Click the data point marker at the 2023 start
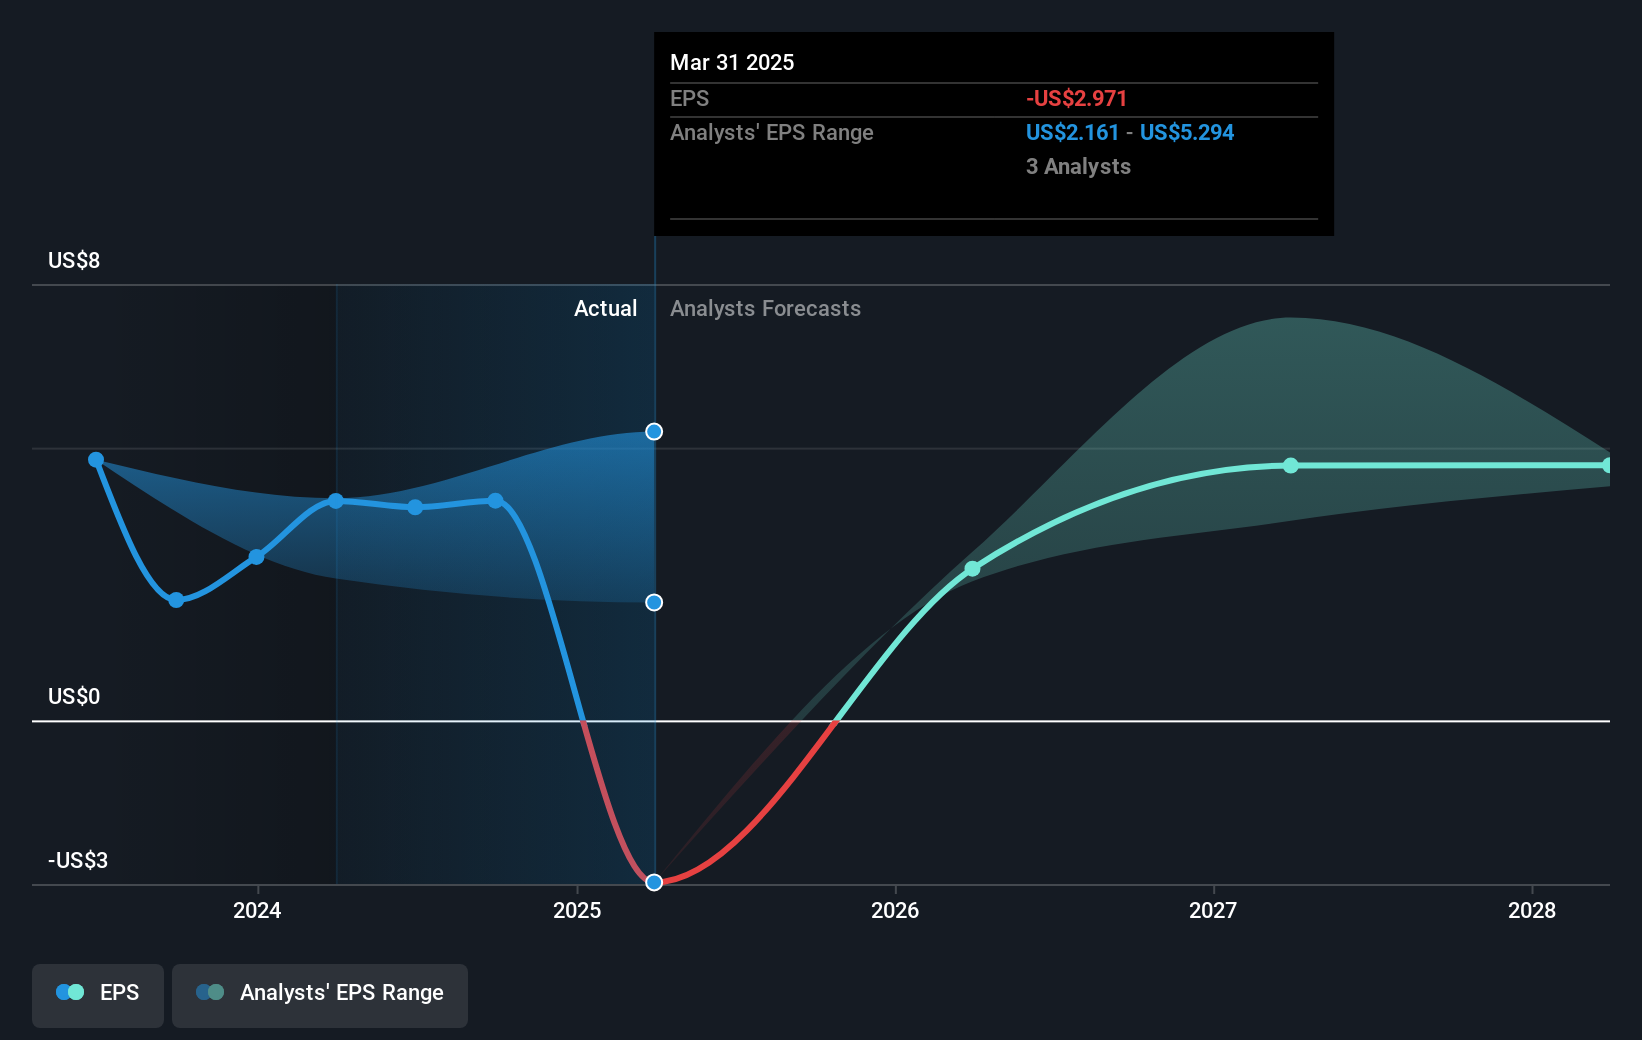Viewport: 1642px width, 1040px height. pyautogui.click(x=95, y=458)
